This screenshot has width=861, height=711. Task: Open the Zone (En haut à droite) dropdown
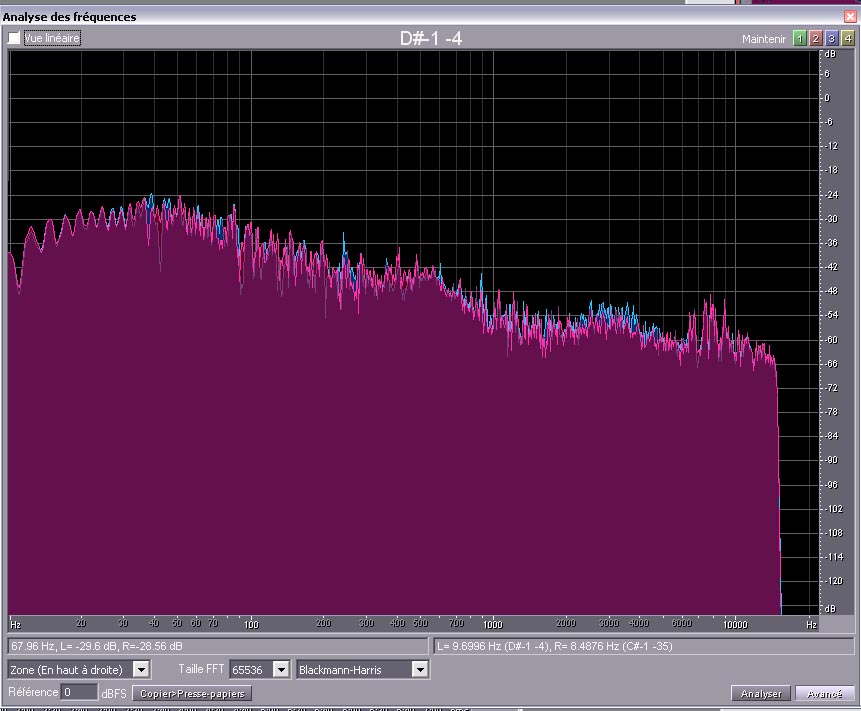tap(141, 669)
